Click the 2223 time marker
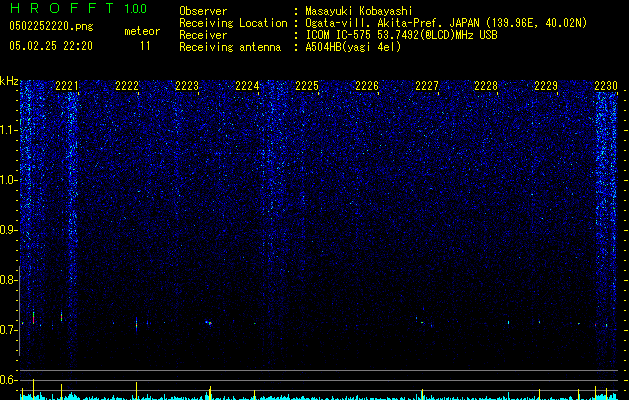 187,86
